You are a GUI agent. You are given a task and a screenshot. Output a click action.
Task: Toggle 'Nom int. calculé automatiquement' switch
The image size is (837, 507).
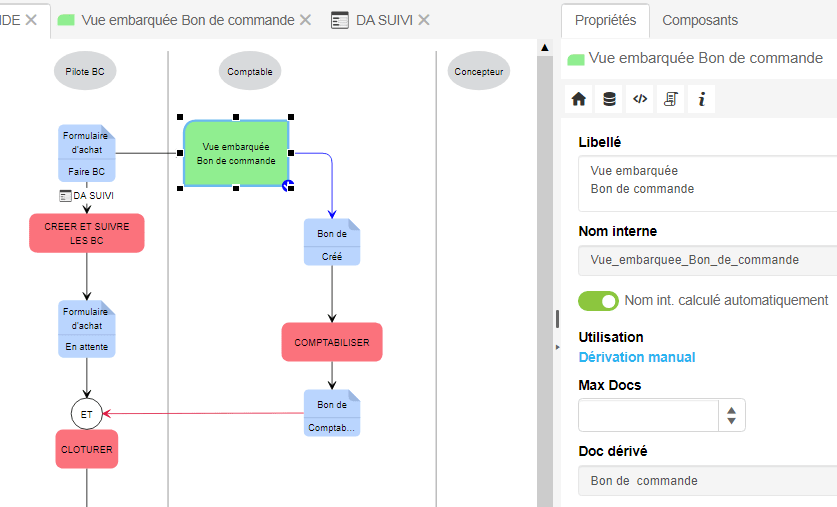599,301
